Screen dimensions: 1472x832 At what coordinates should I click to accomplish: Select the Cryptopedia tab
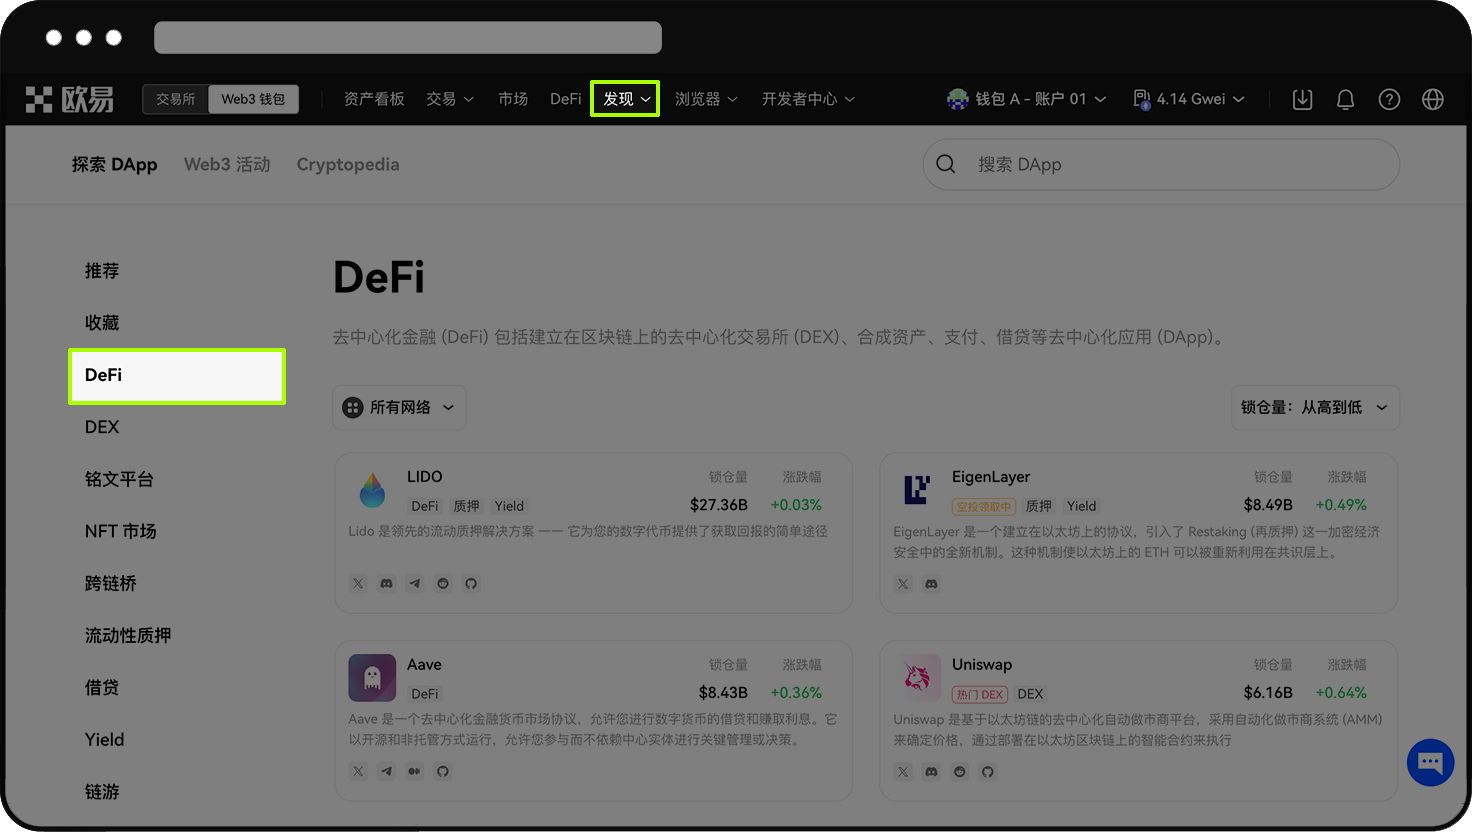tap(348, 164)
